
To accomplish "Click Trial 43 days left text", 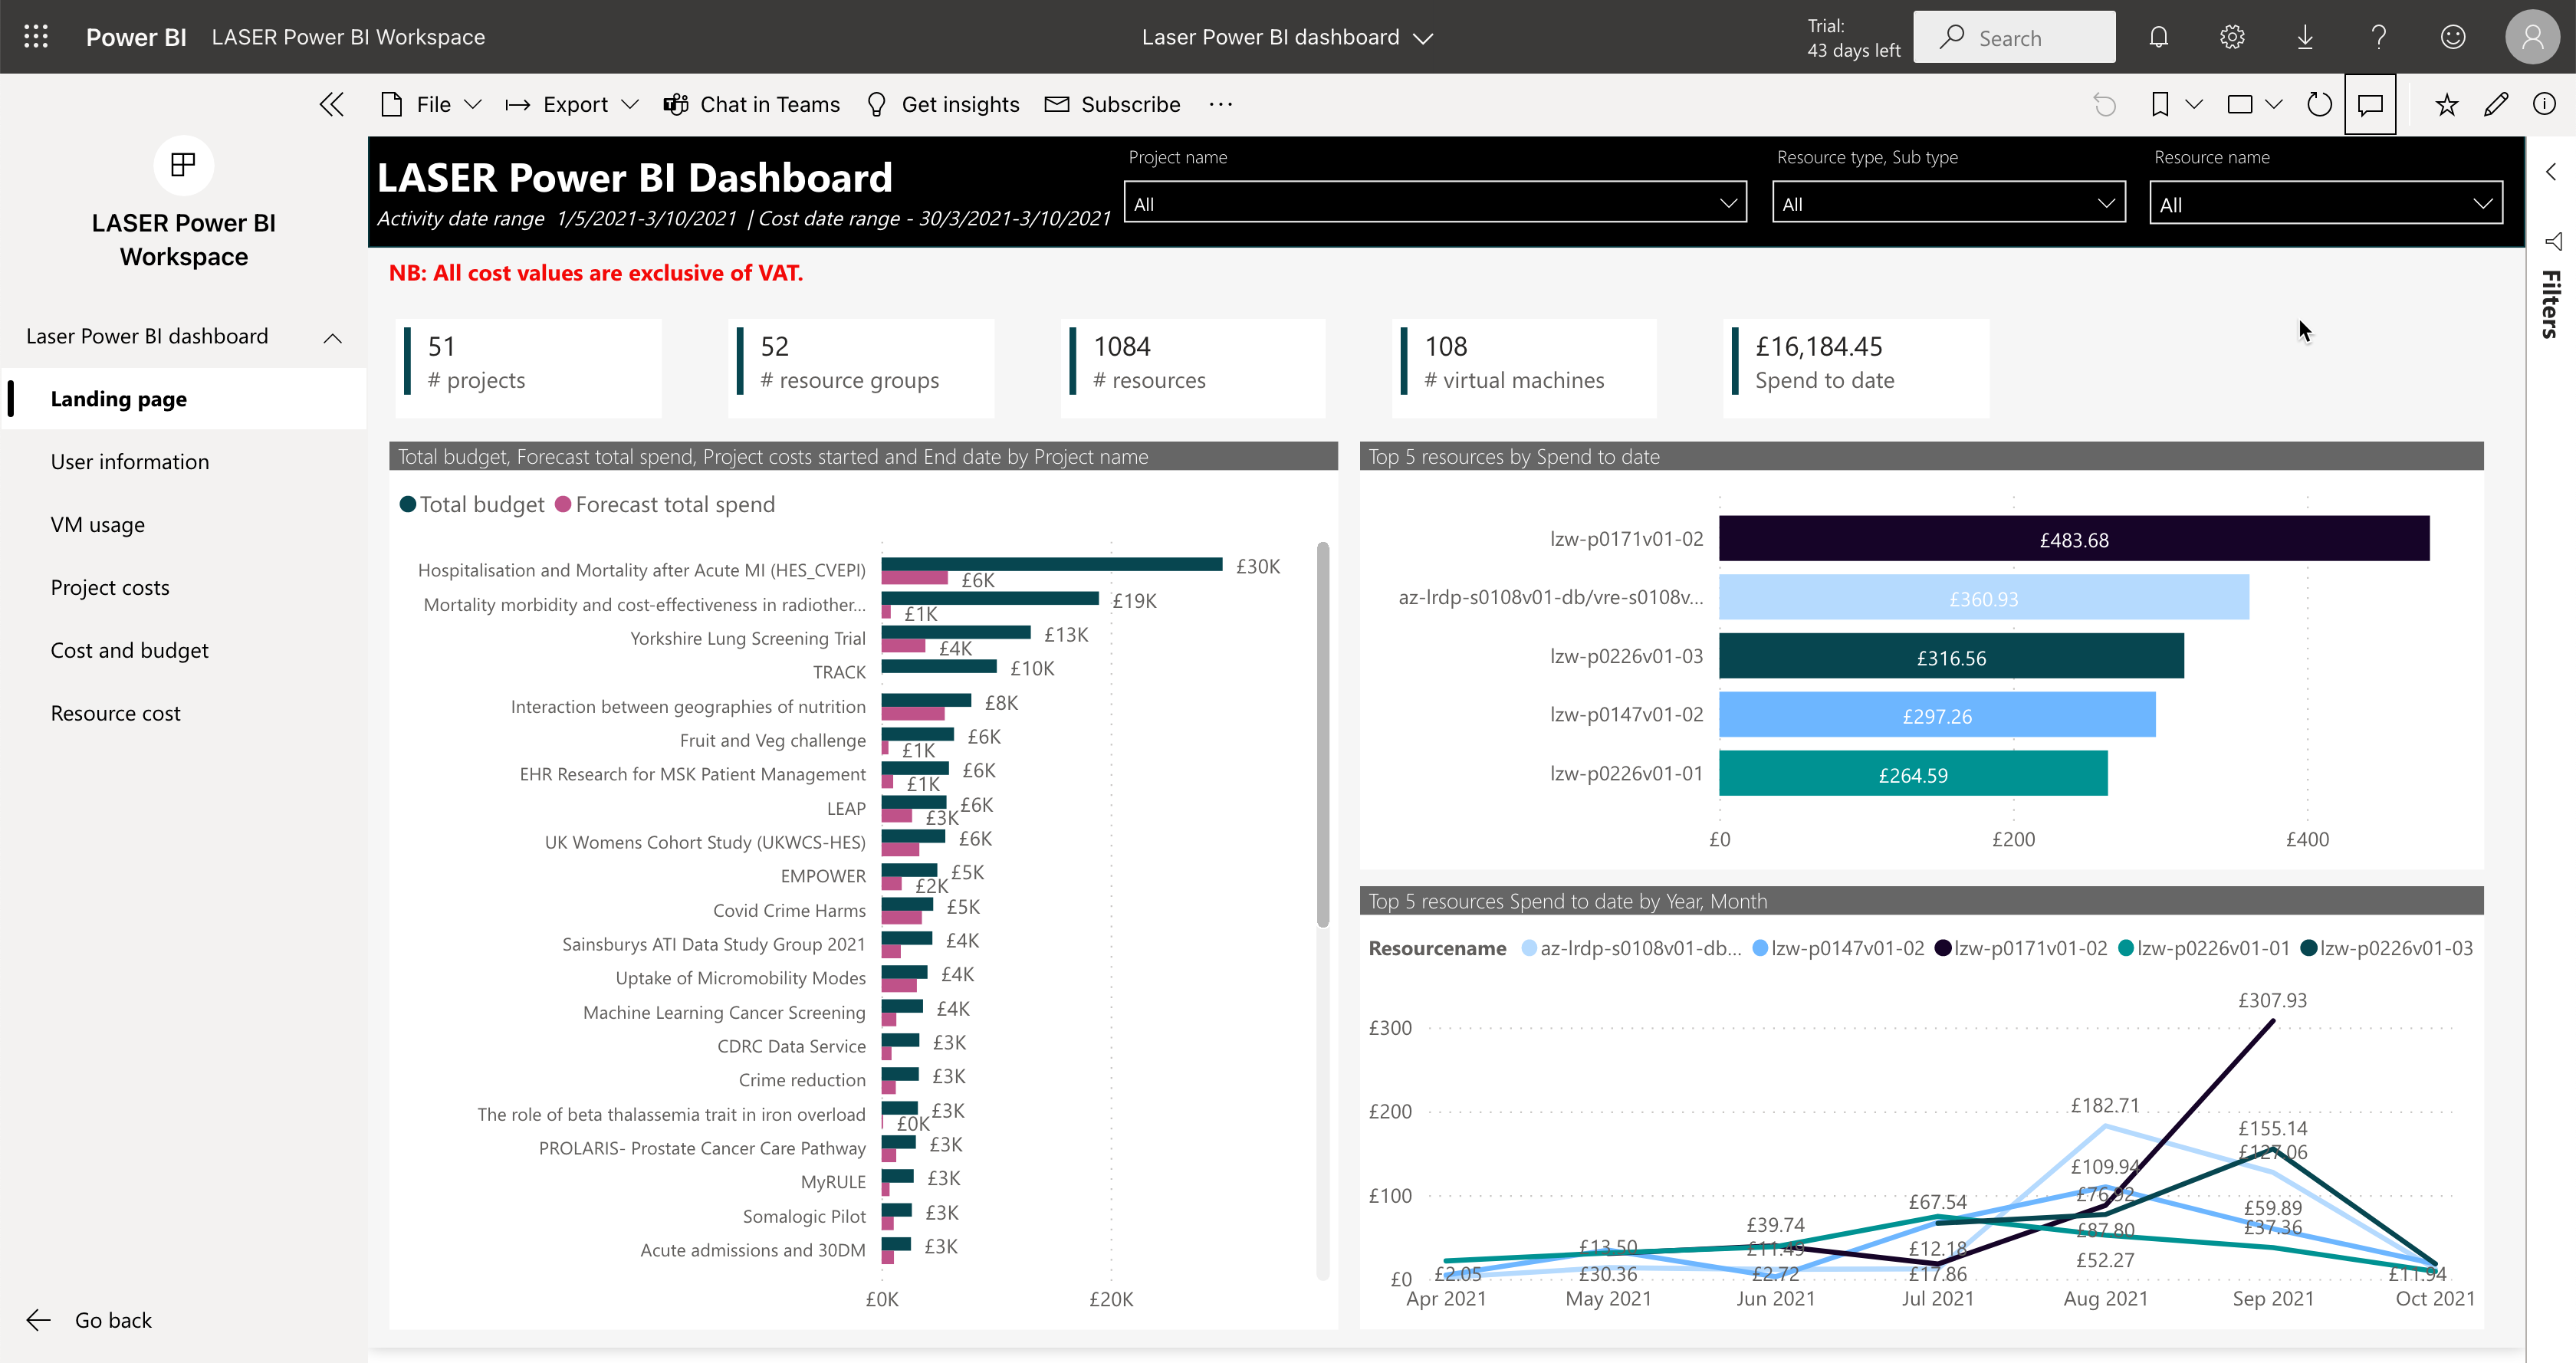I will coord(1853,38).
